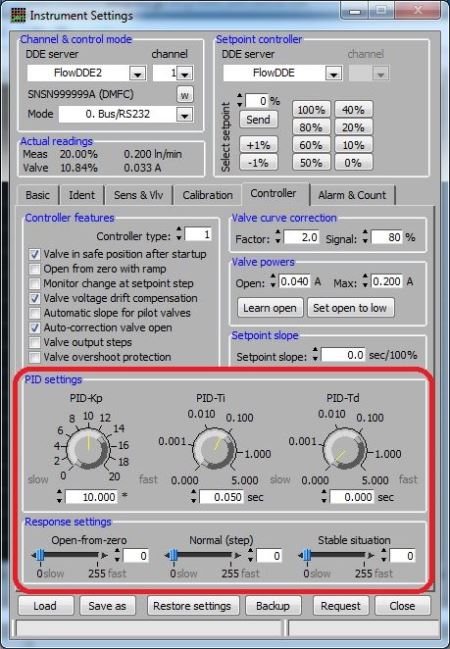Click the Open-from-zero value spinner arrows
The width and height of the screenshot is (450, 649).
click(118, 555)
